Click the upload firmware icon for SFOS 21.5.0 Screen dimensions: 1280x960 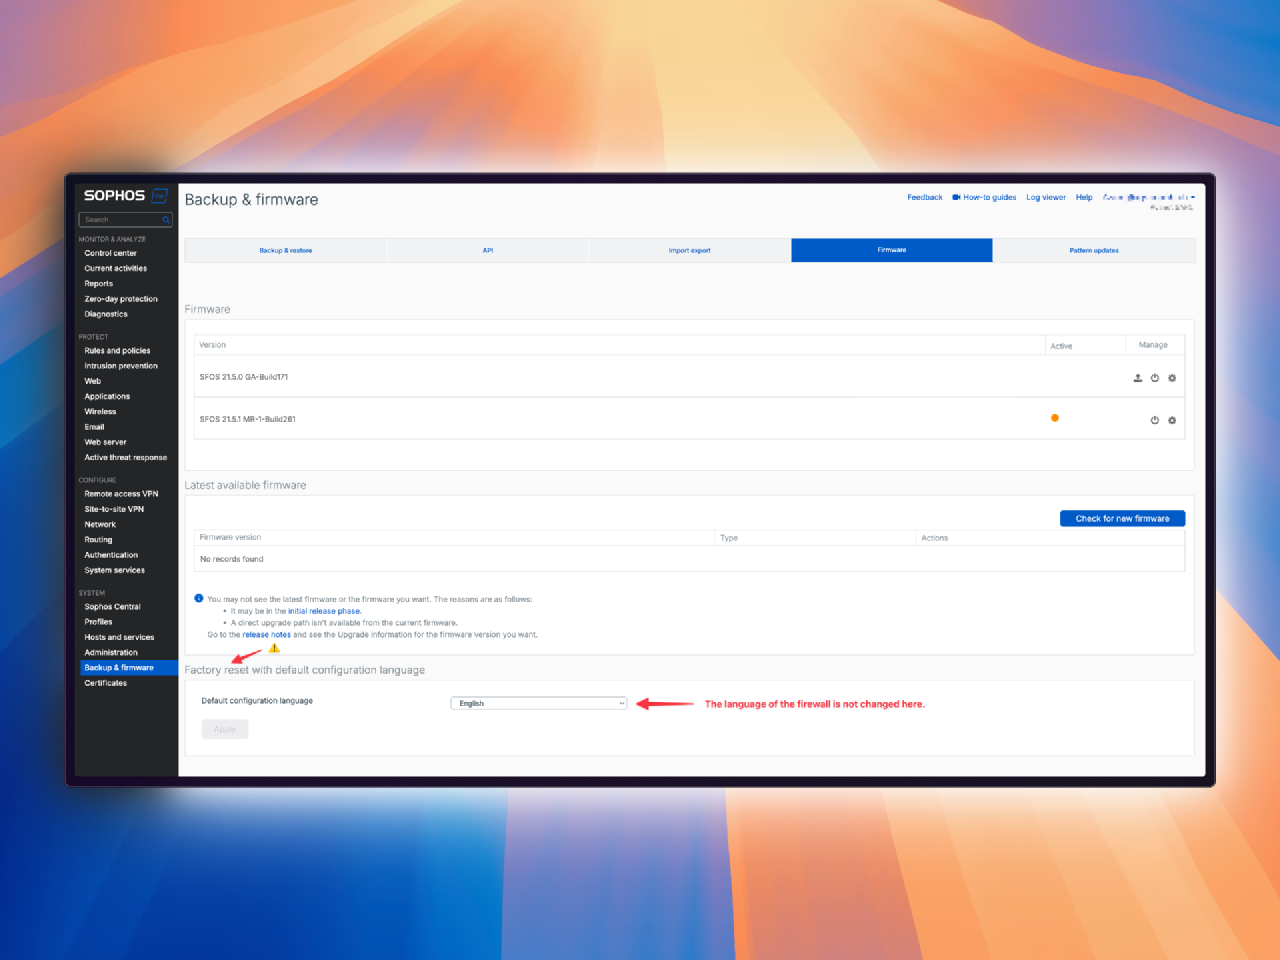1137,378
